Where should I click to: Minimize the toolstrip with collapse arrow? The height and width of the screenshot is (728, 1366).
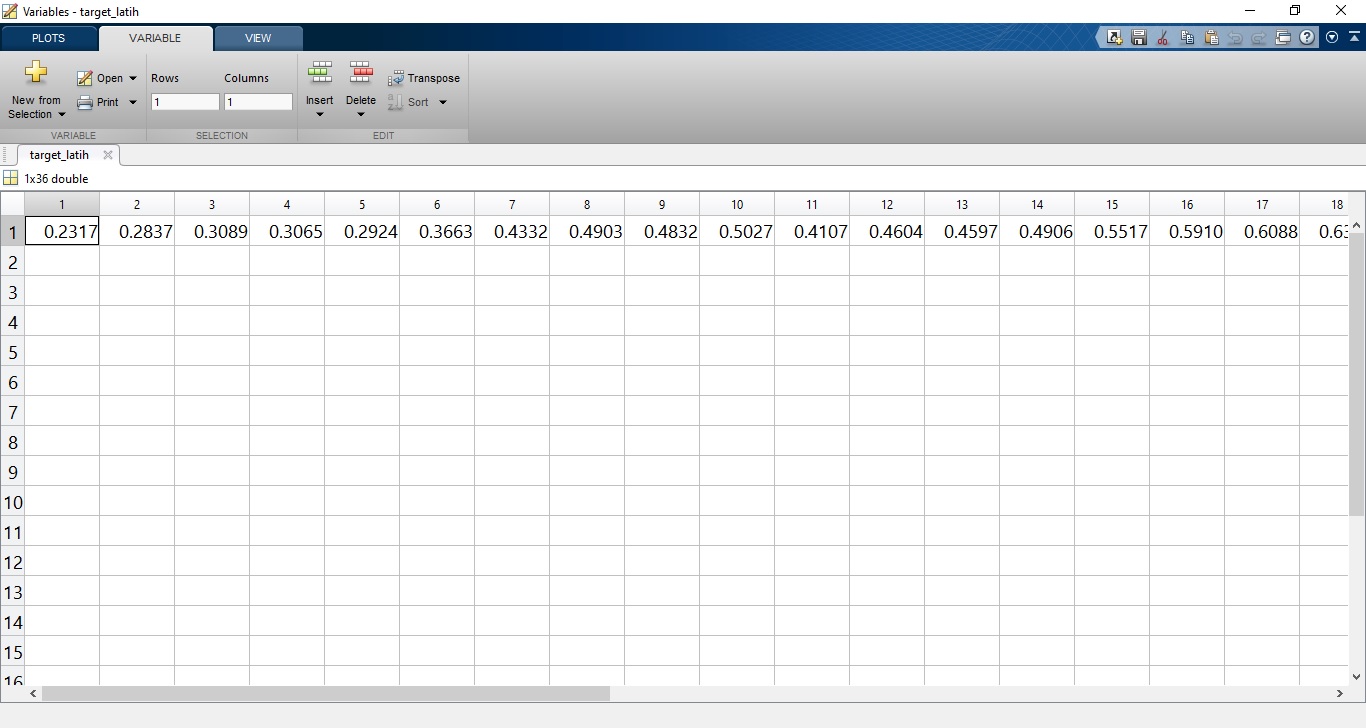(1352, 37)
